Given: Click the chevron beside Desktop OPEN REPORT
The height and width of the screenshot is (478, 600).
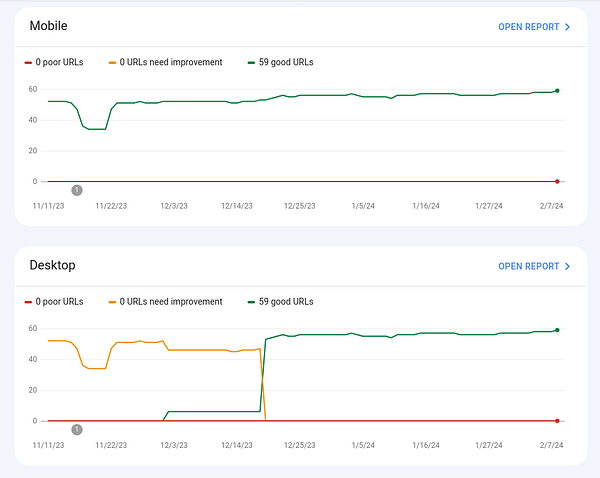Looking at the screenshot, I should [x=568, y=266].
